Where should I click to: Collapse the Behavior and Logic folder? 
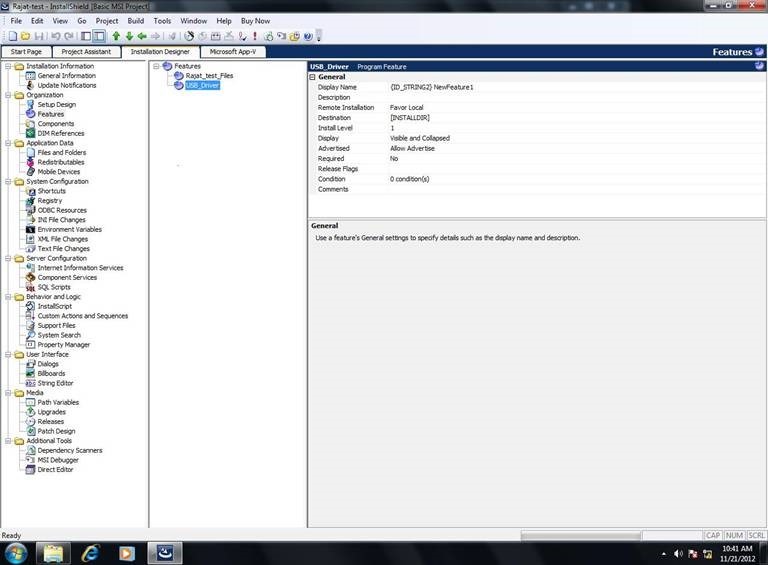8,297
